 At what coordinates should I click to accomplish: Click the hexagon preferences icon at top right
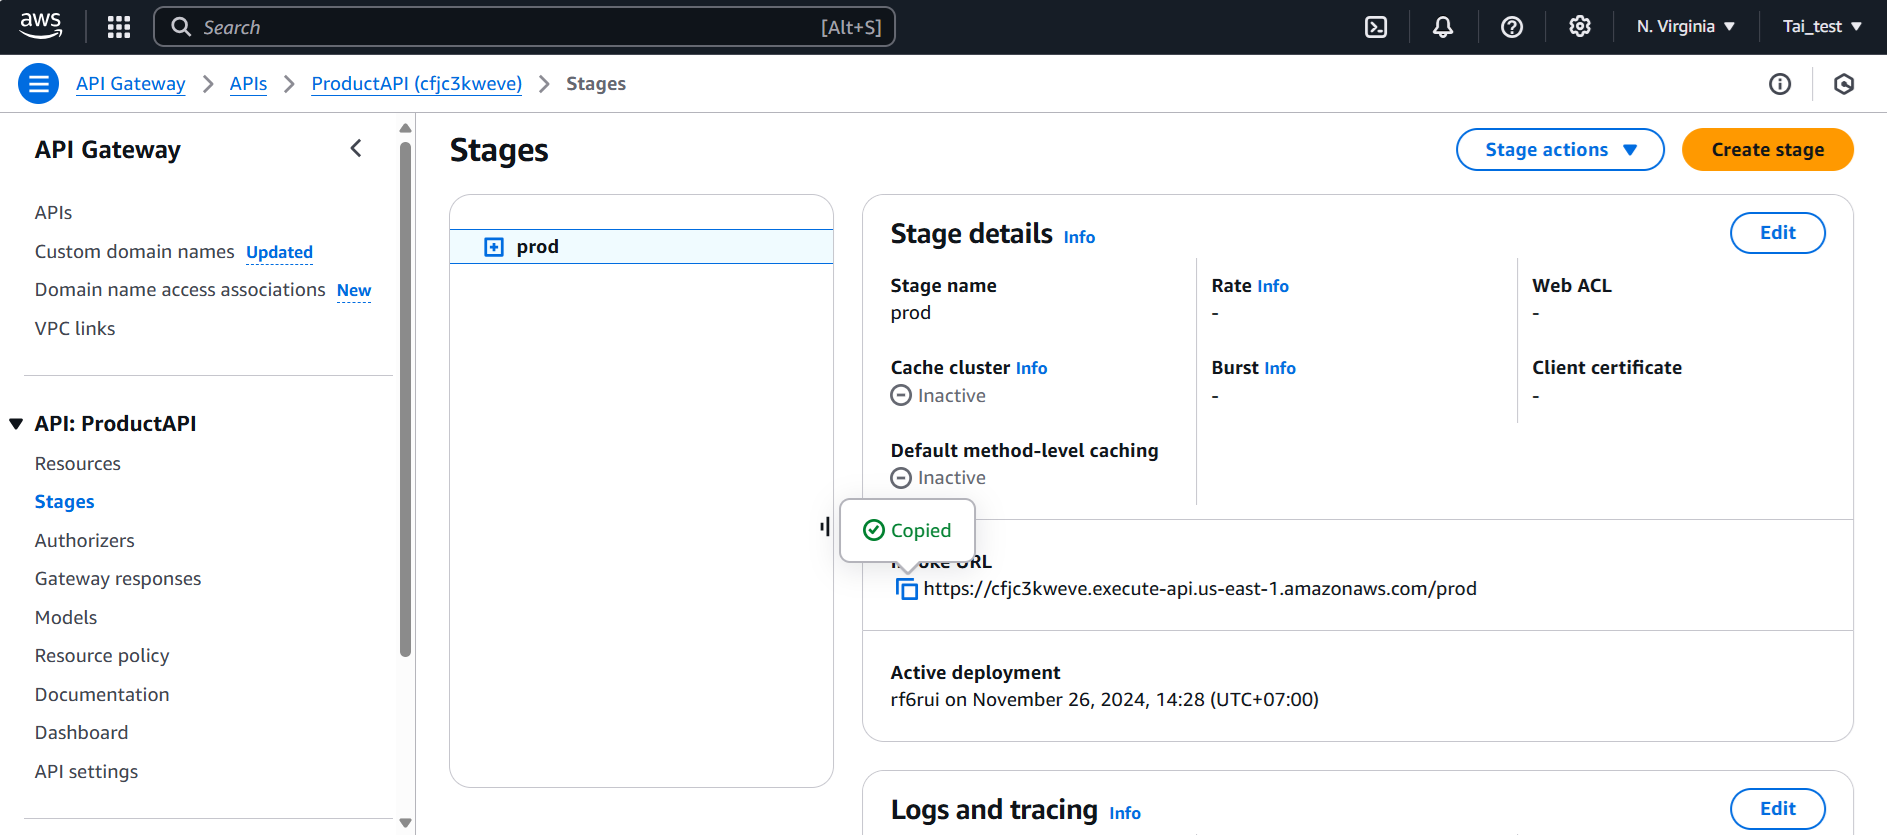coord(1844,84)
